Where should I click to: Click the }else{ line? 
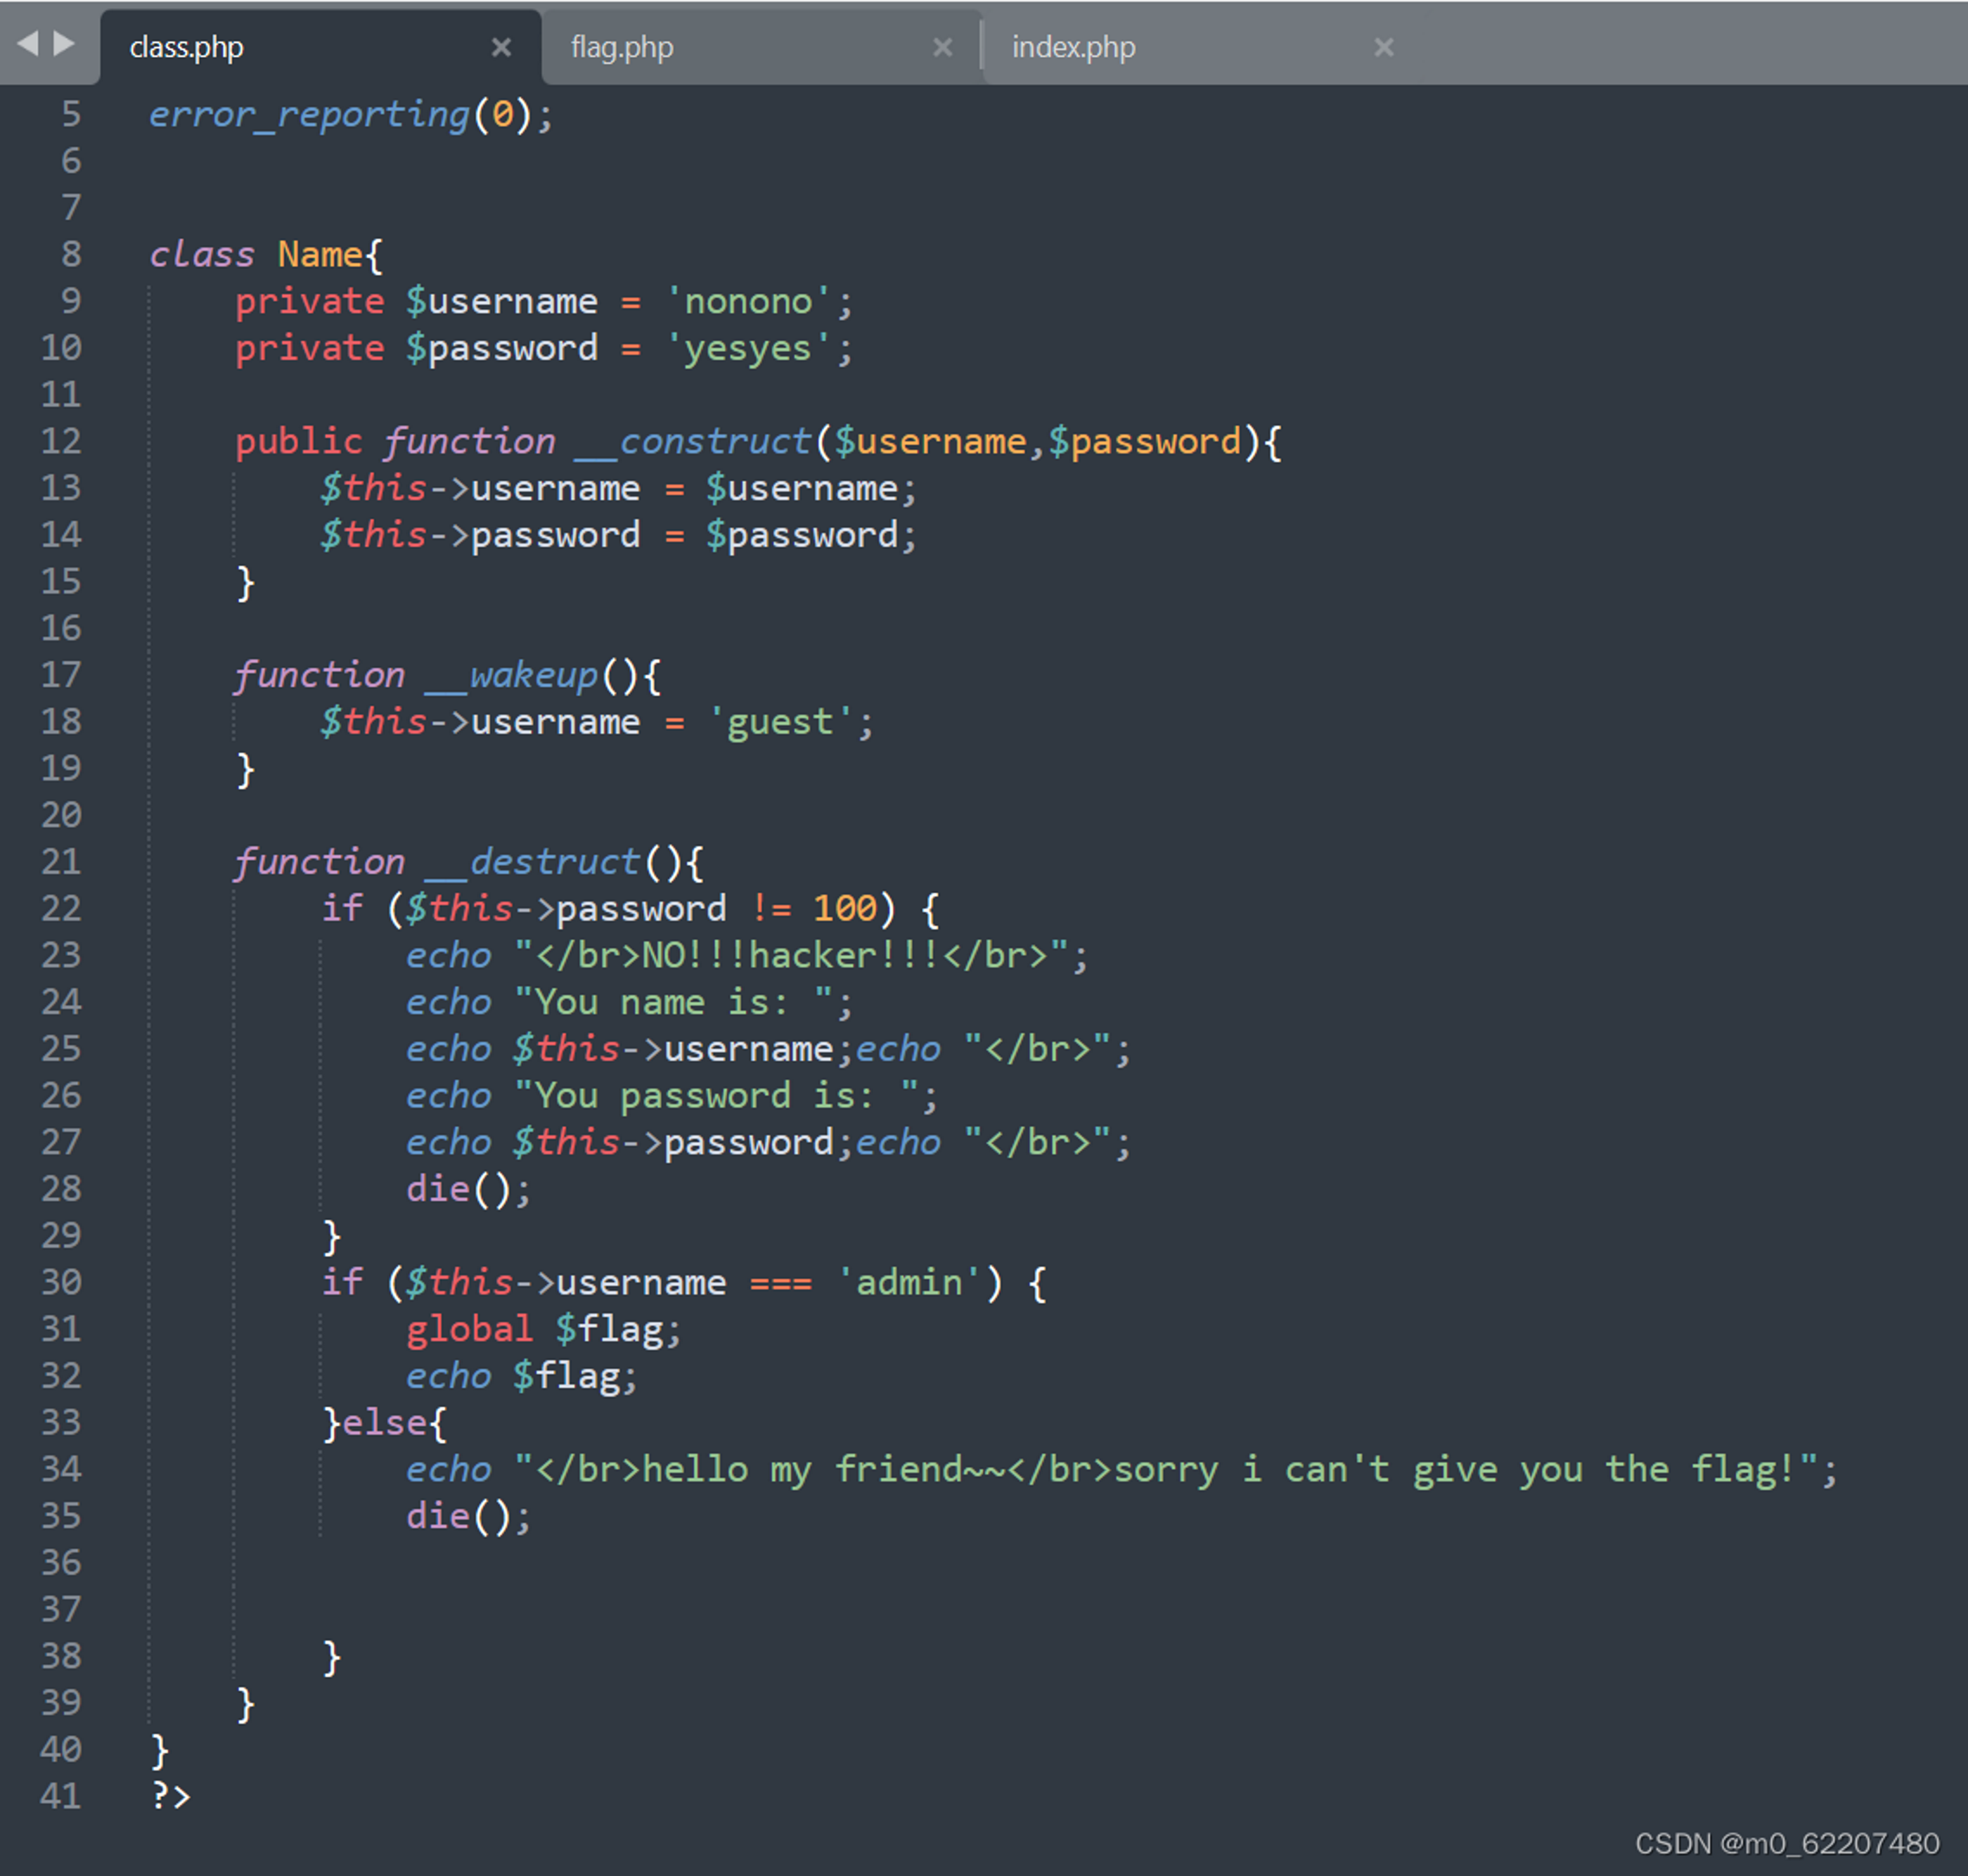pyautogui.click(x=384, y=1423)
